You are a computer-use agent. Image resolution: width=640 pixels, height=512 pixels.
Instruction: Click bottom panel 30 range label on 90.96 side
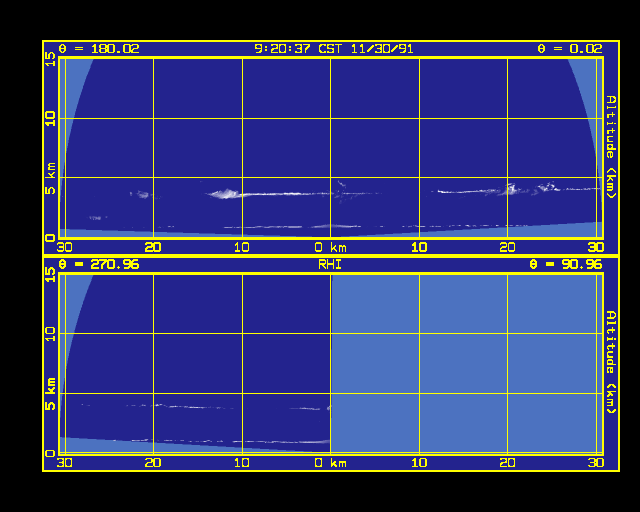[596, 463]
